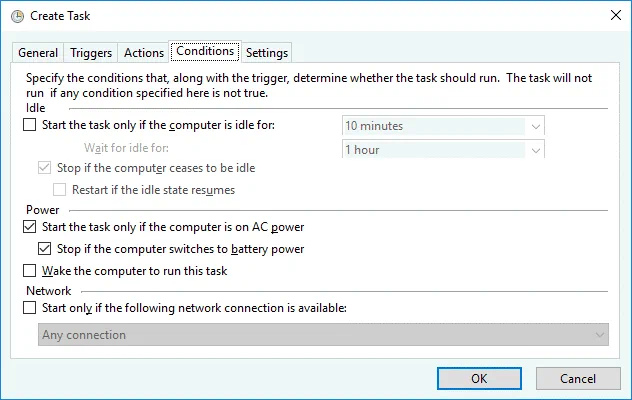632x400 pixels.
Task: Select the Conditions tab
Action: (205, 51)
